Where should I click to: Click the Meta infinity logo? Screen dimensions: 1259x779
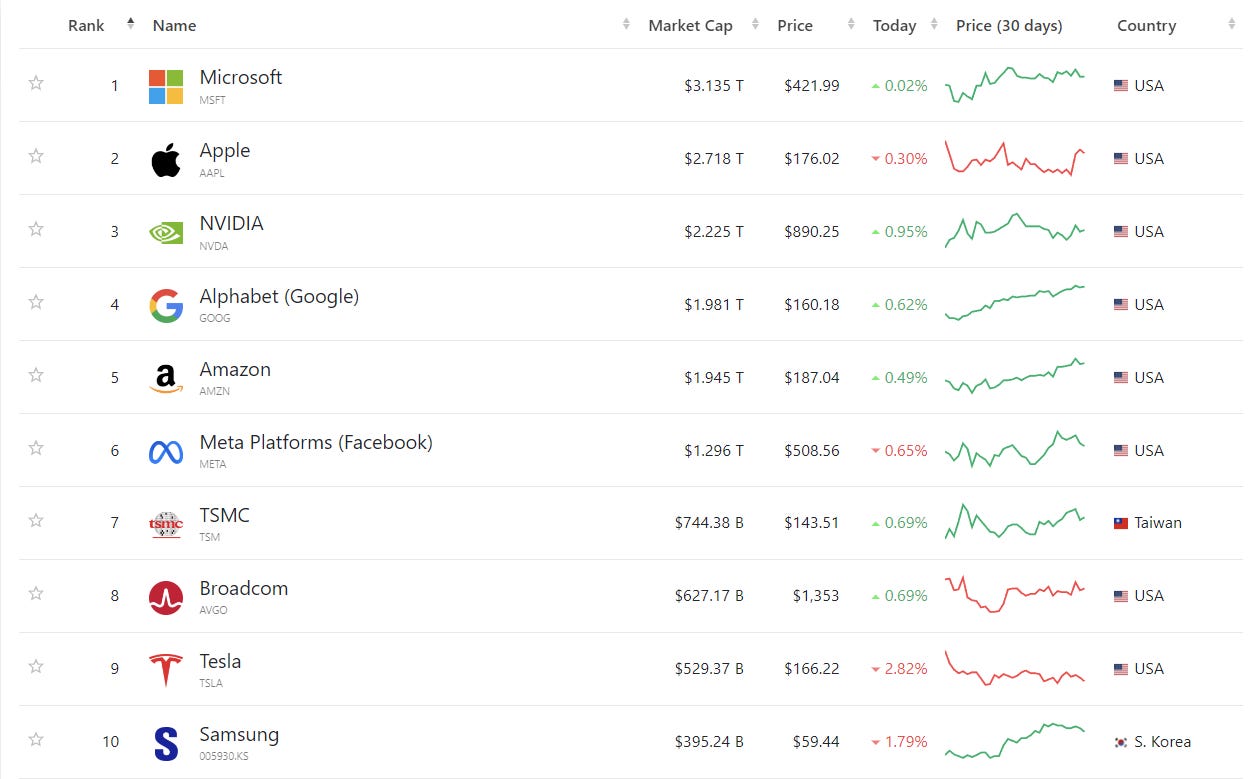[x=166, y=452]
